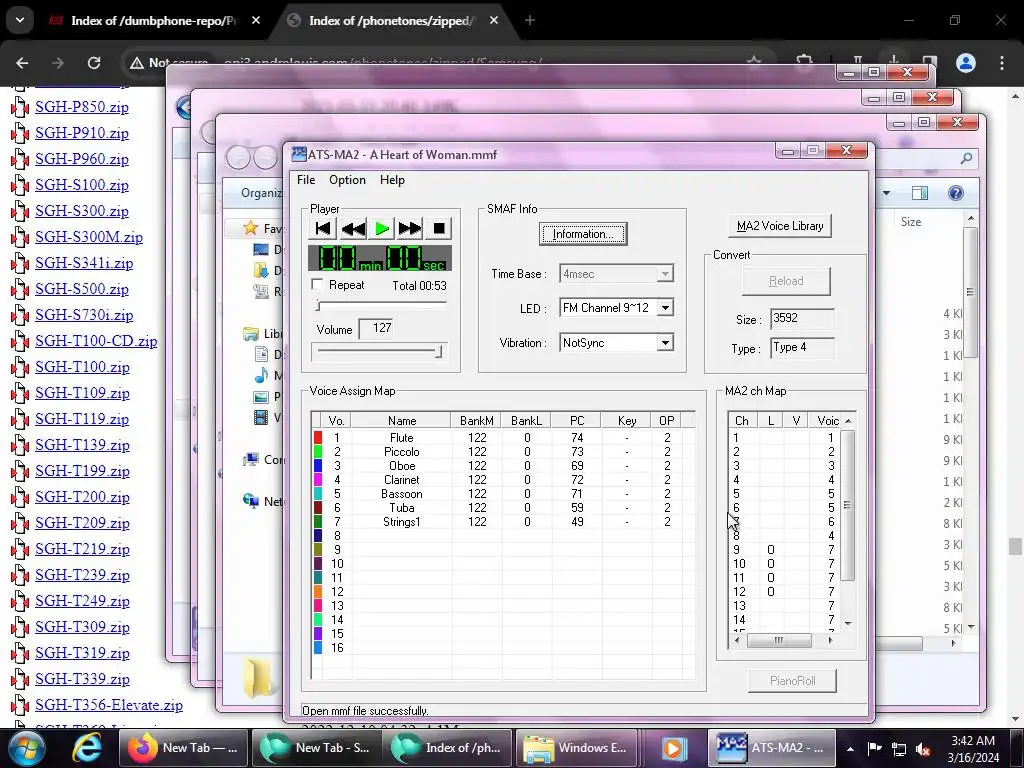Image resolution: width=1024 pixels, height=768 pixels.
Task: Select the Flute voice row
Action: (x=503, y=438)
